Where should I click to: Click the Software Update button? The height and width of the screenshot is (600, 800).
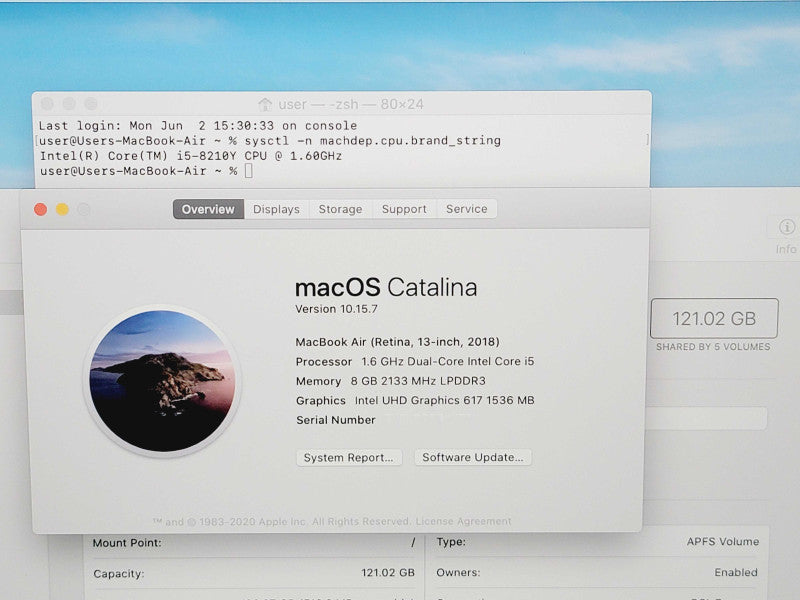472,457
